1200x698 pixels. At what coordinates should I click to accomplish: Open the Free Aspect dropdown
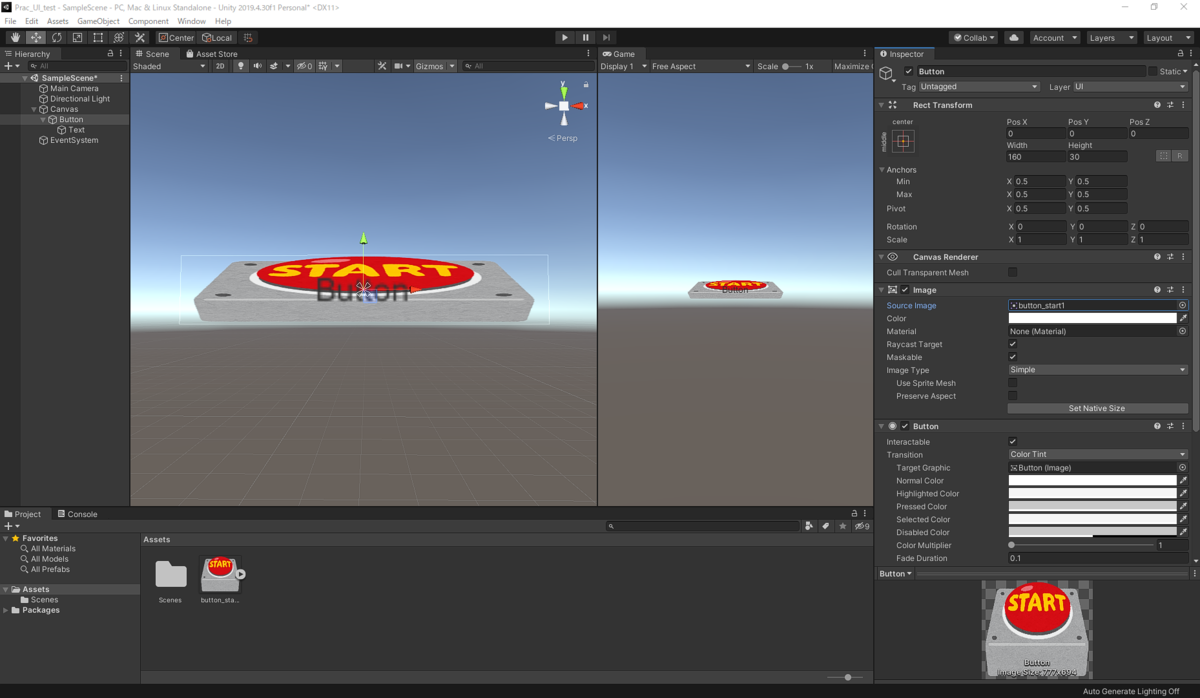tap(700, 66)
